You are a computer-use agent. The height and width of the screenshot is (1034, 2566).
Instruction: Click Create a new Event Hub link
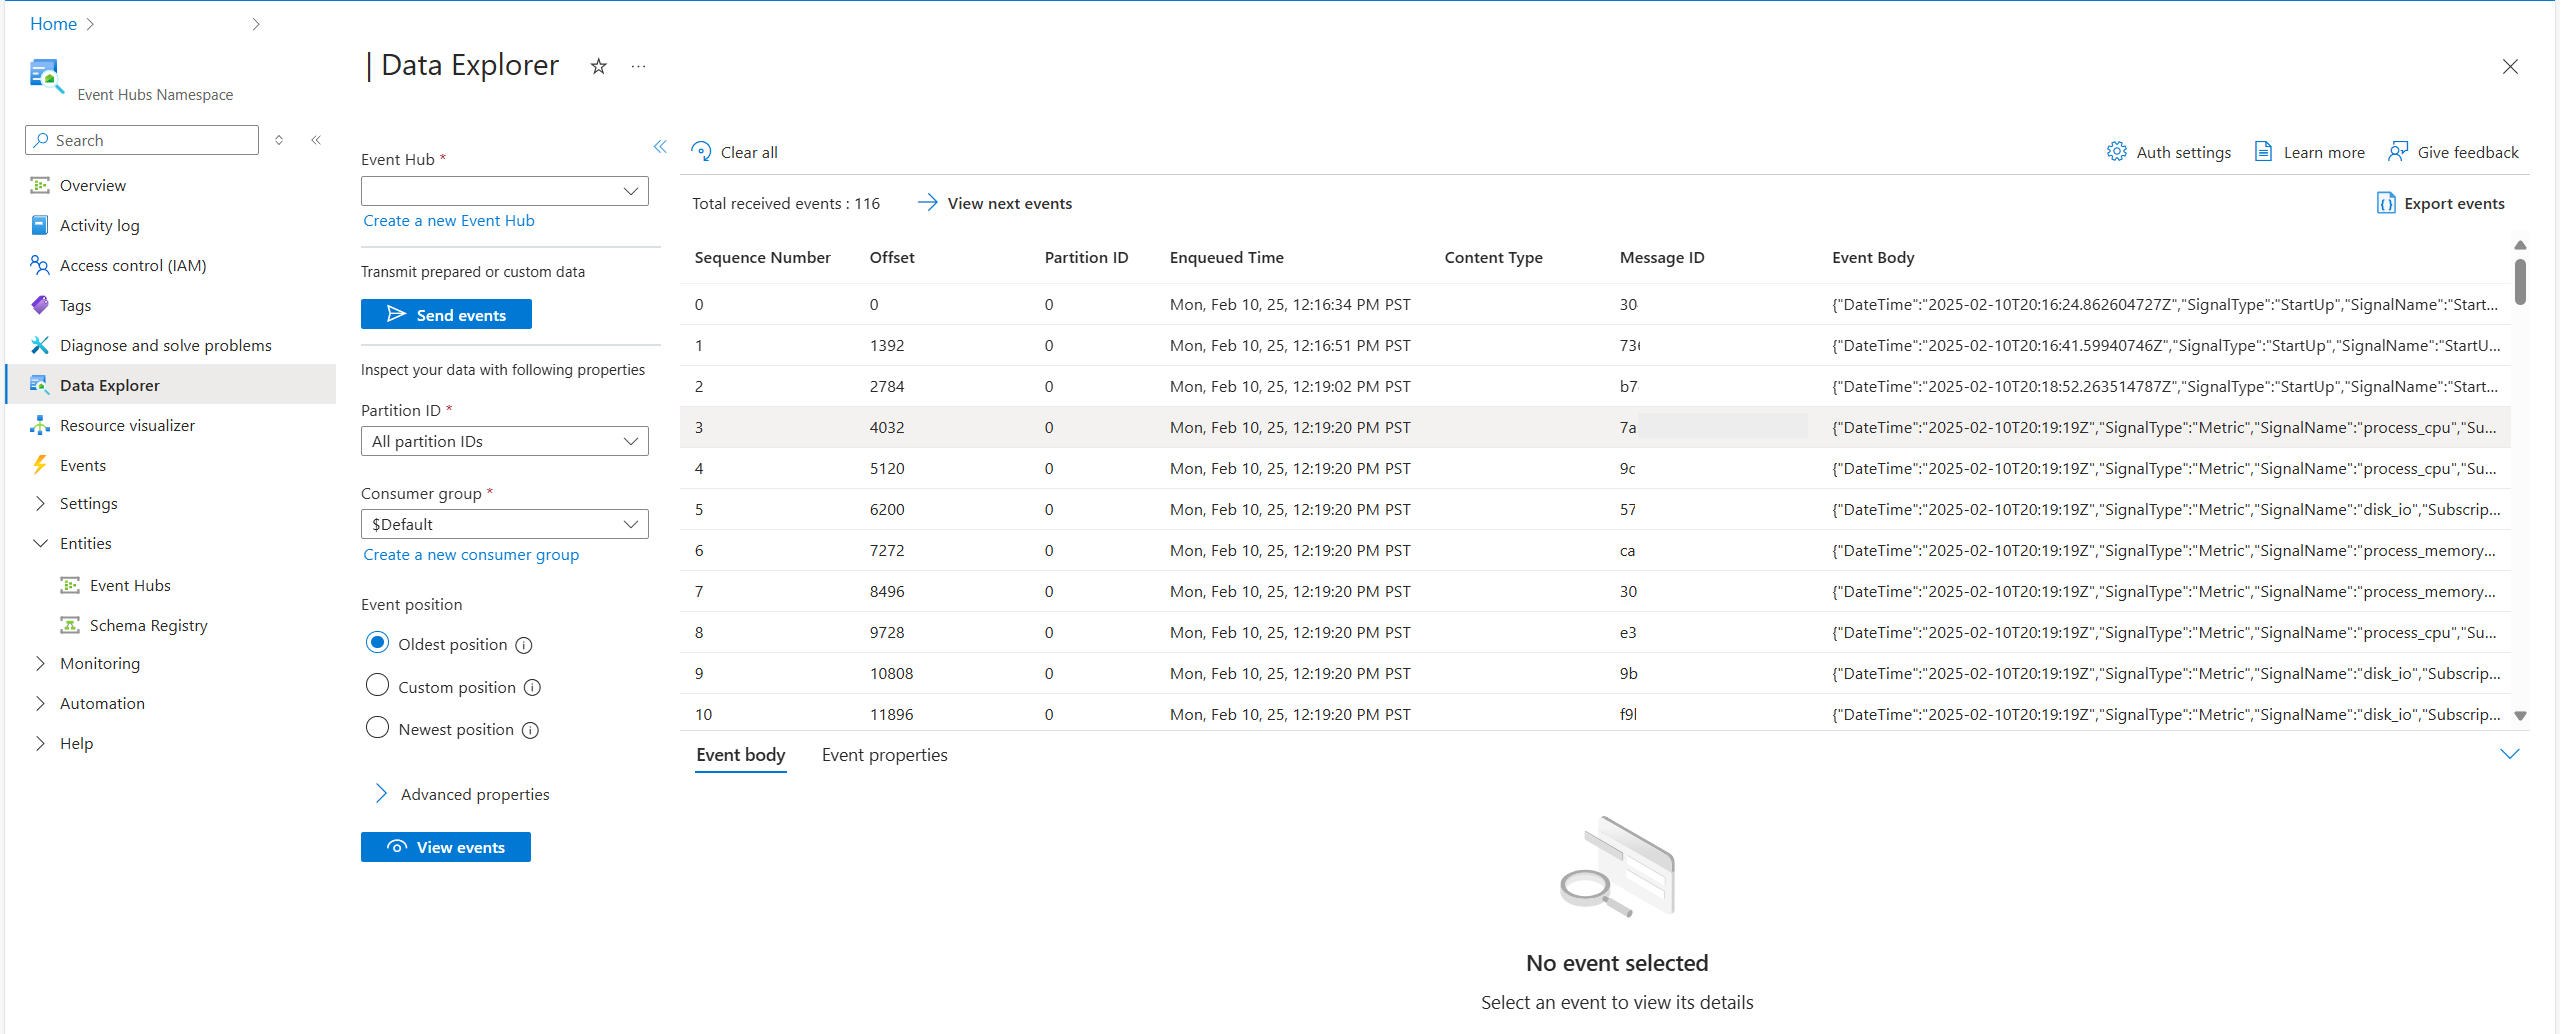[x=449, y=220]
